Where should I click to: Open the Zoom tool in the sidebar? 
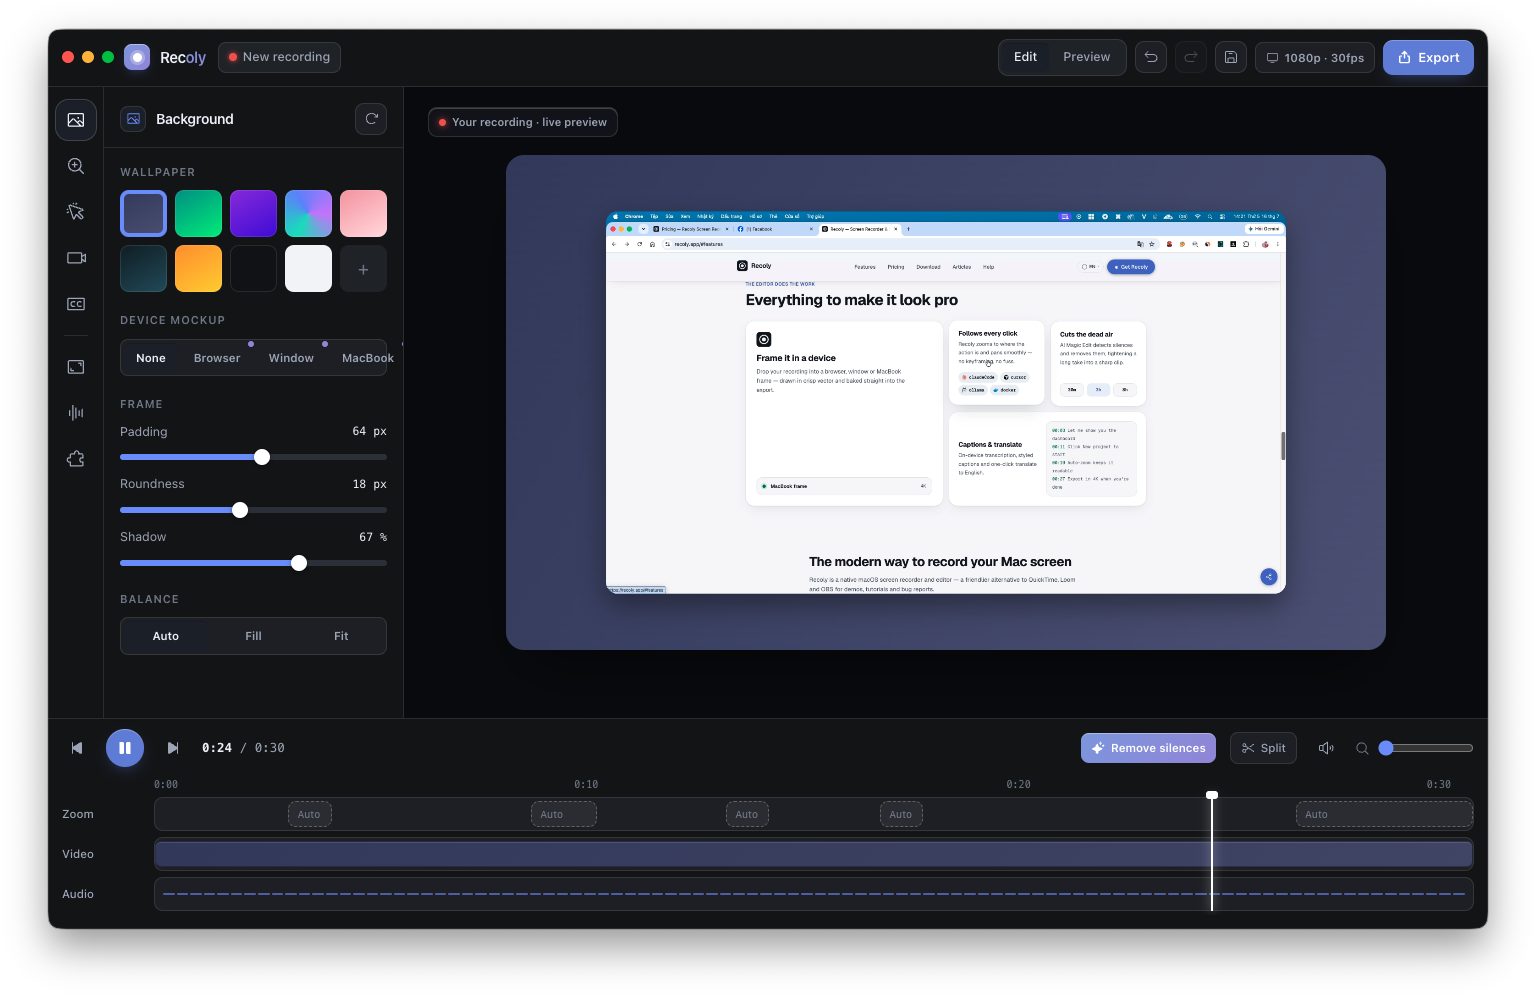pyautogui.click(x=76, y=166)
